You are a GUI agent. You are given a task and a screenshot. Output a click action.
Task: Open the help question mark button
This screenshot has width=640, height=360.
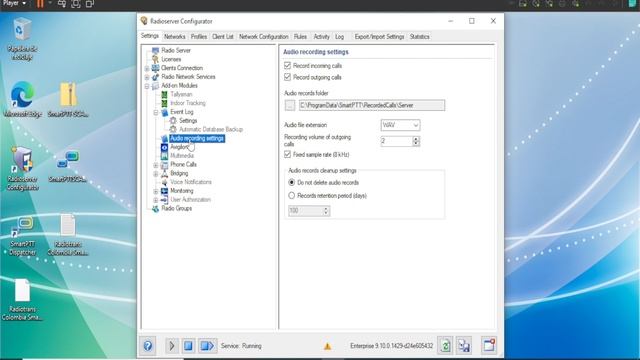tap(148, 346)
